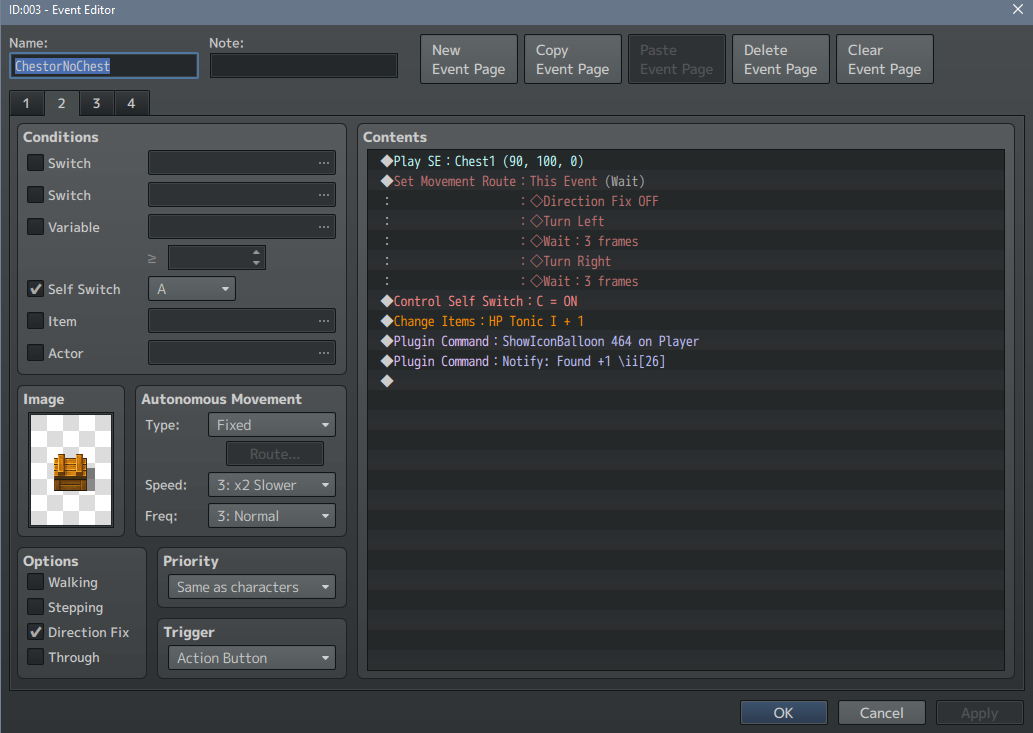
Task: Enable the Actor condition checkbox
Action: click(36, 353)
